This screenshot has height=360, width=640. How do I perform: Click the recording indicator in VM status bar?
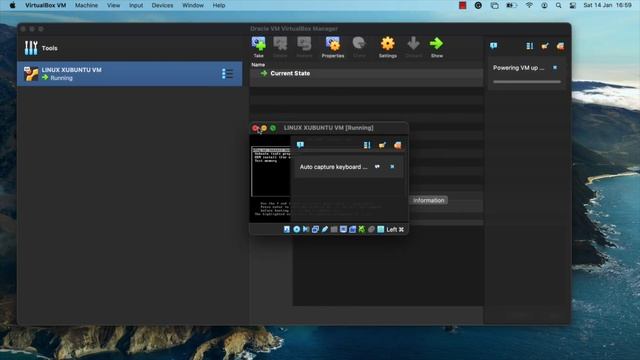353,229
